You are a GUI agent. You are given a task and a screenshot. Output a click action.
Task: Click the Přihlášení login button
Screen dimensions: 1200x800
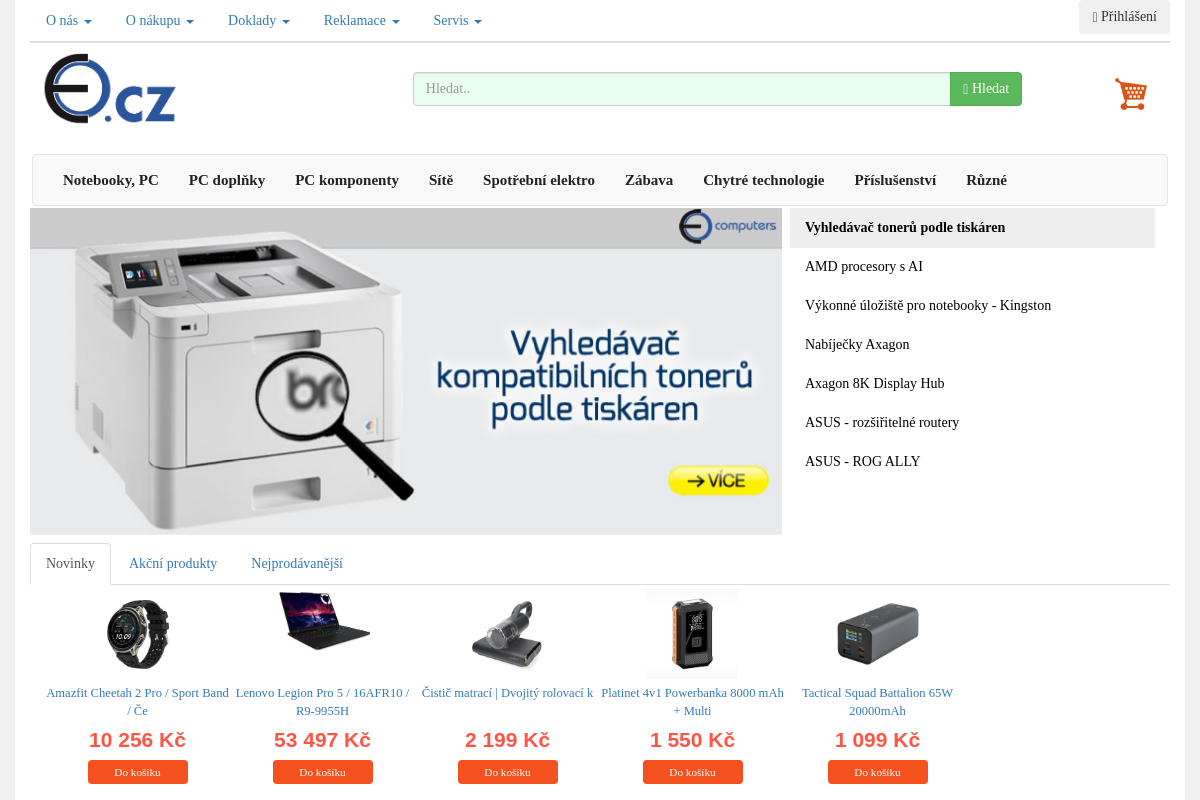(1124, 17)
